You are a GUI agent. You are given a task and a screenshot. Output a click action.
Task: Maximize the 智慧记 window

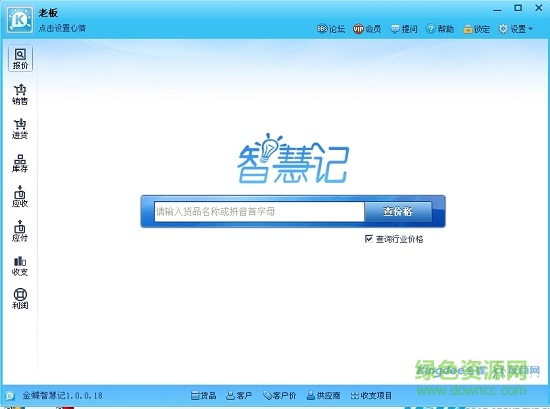(x=518, y=8)
